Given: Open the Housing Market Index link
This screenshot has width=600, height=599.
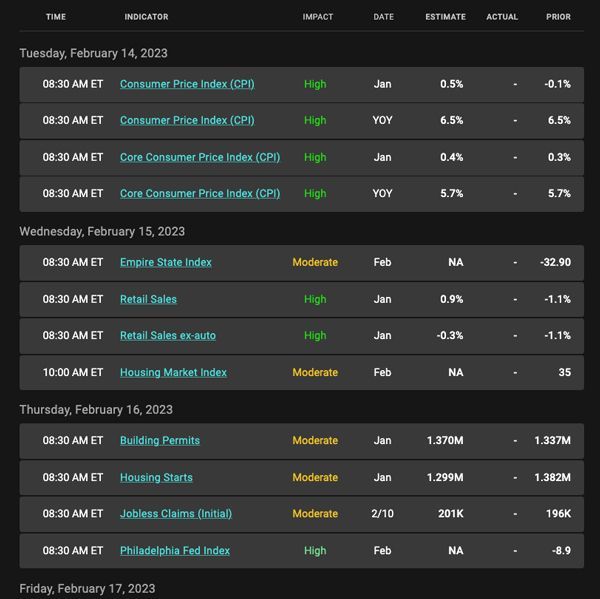Looking at the screenshot, I should pos(173,372).
